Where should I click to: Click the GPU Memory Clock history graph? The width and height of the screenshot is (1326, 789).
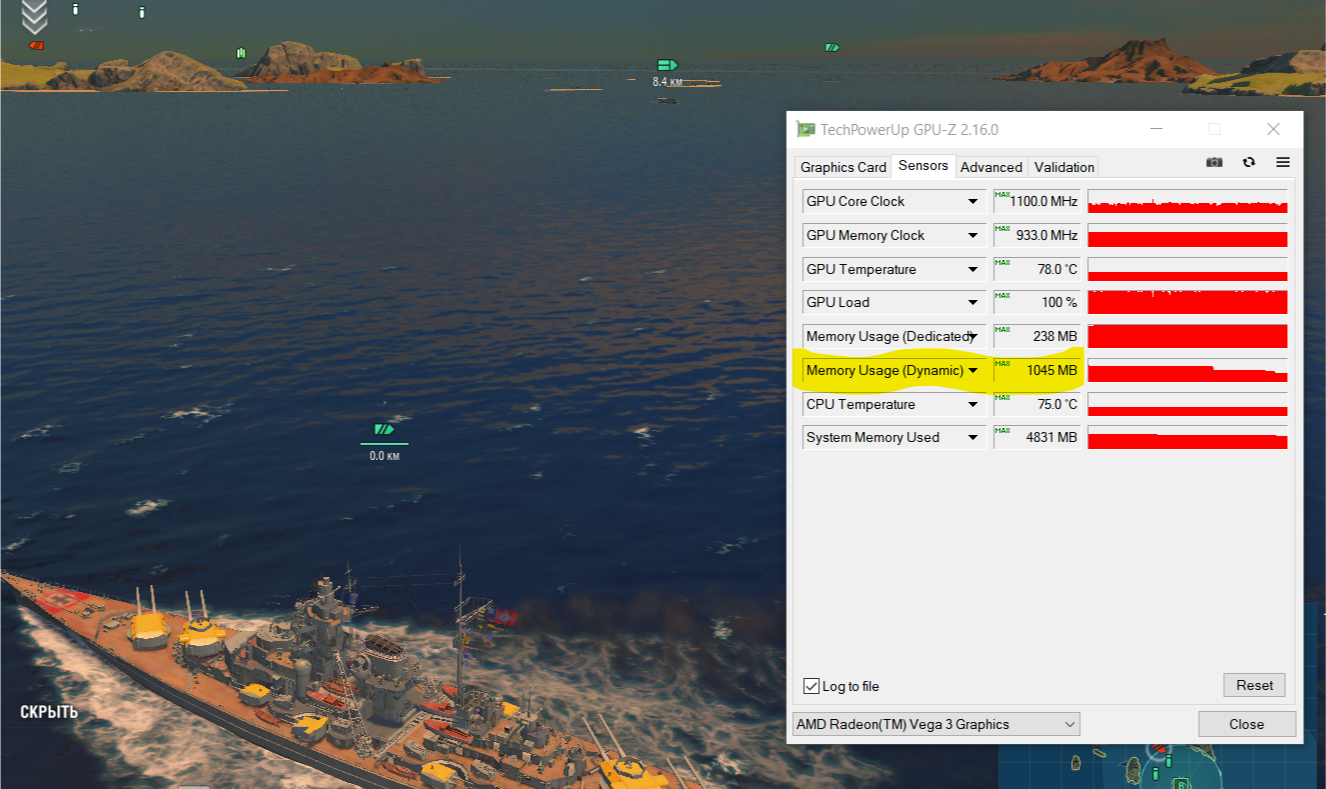tap(1187, 235)
